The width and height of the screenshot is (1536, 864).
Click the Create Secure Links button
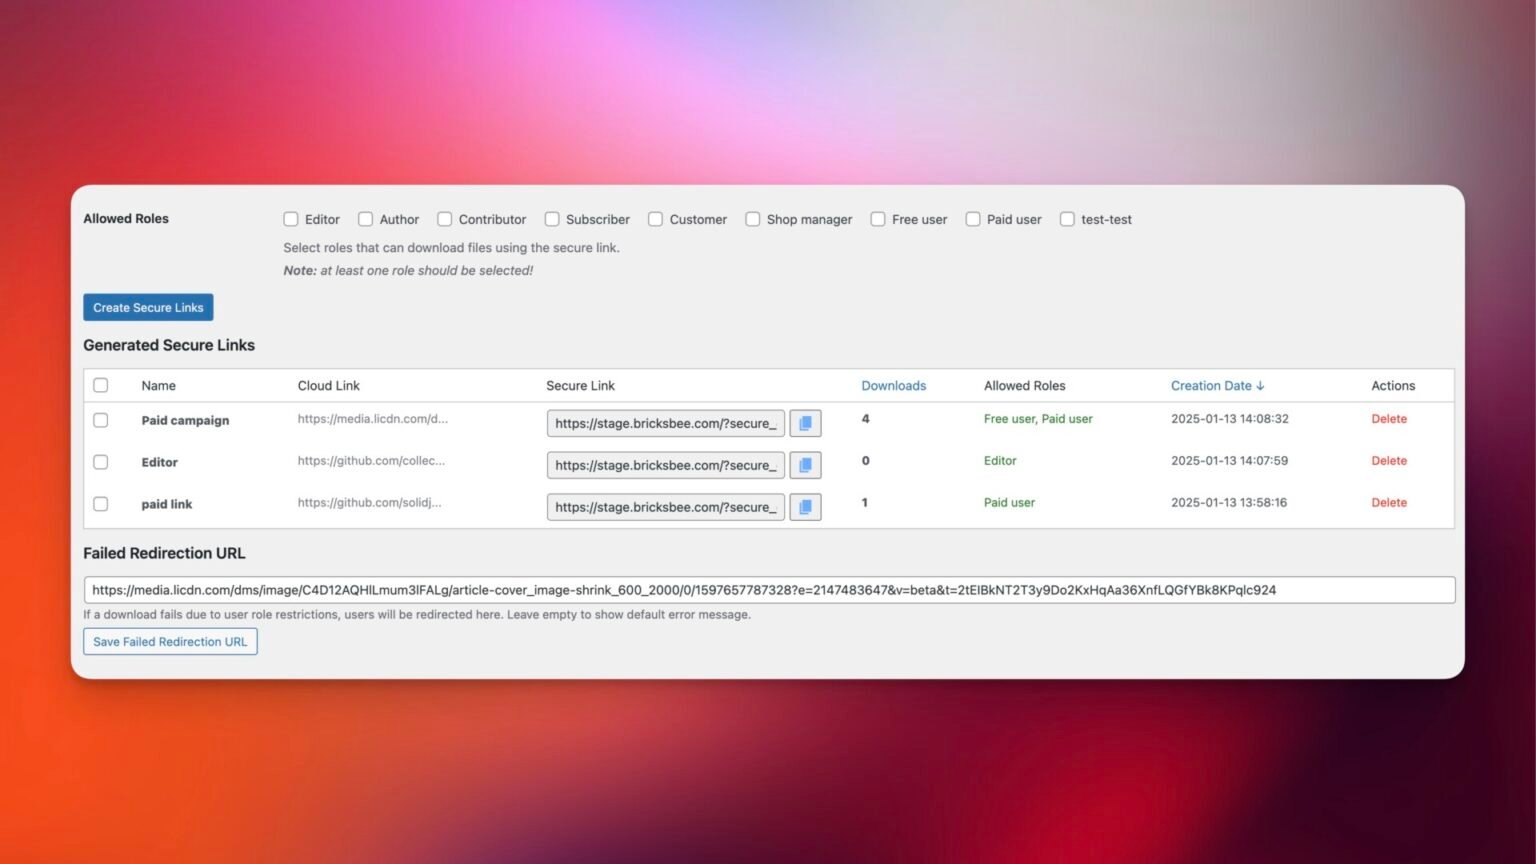click(147, 307)
